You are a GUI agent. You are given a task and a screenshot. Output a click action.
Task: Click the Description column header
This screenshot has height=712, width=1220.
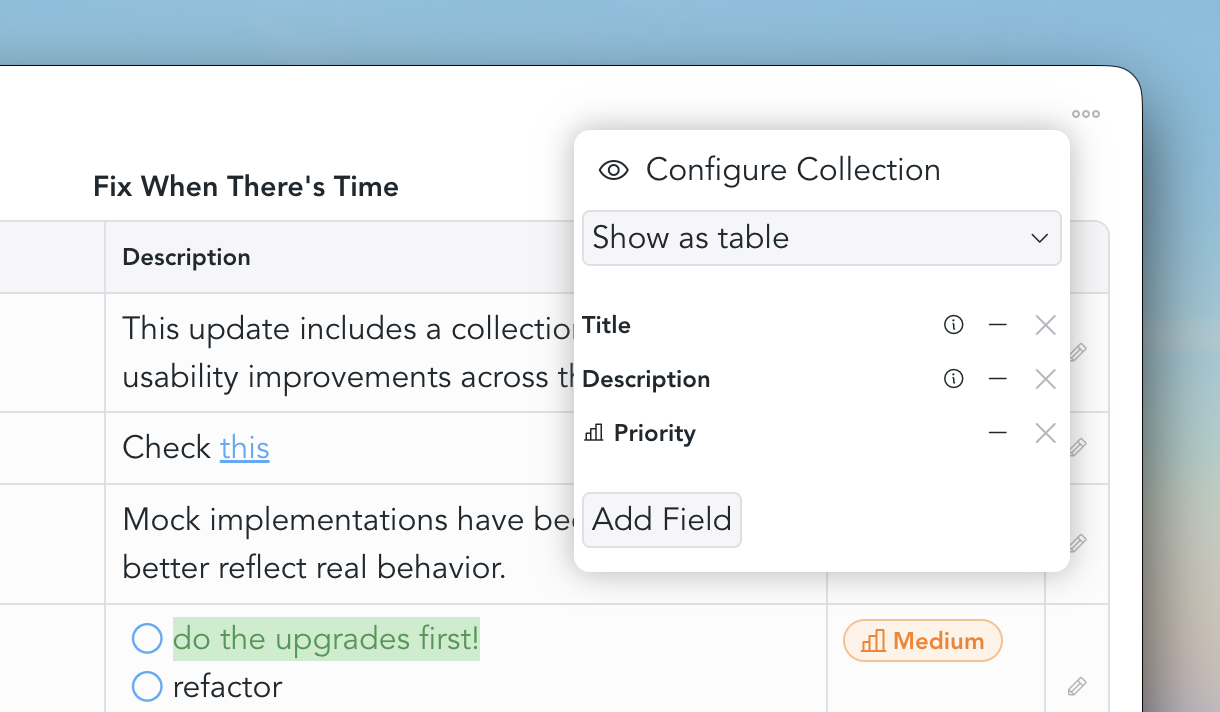point(187,257)
